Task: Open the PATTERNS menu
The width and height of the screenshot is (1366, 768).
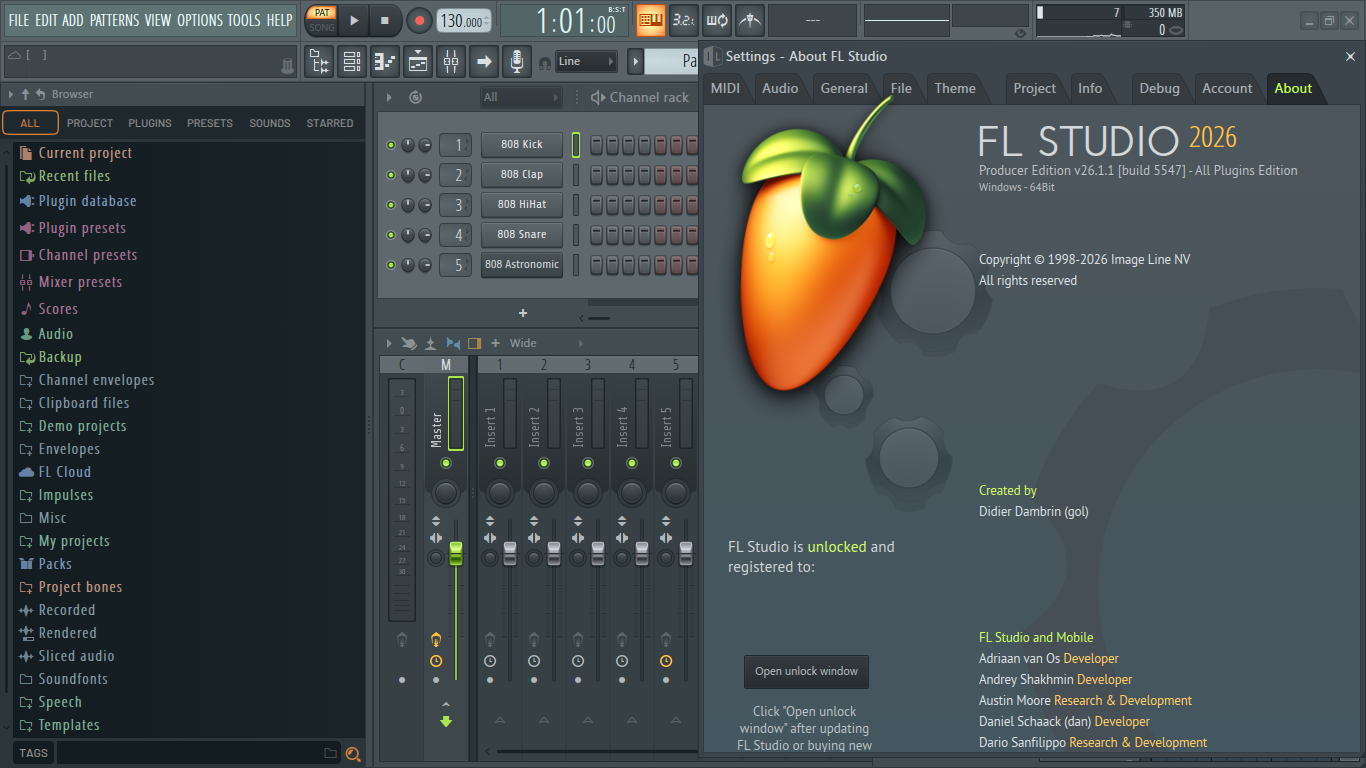Action: click(x=116, y=20)
